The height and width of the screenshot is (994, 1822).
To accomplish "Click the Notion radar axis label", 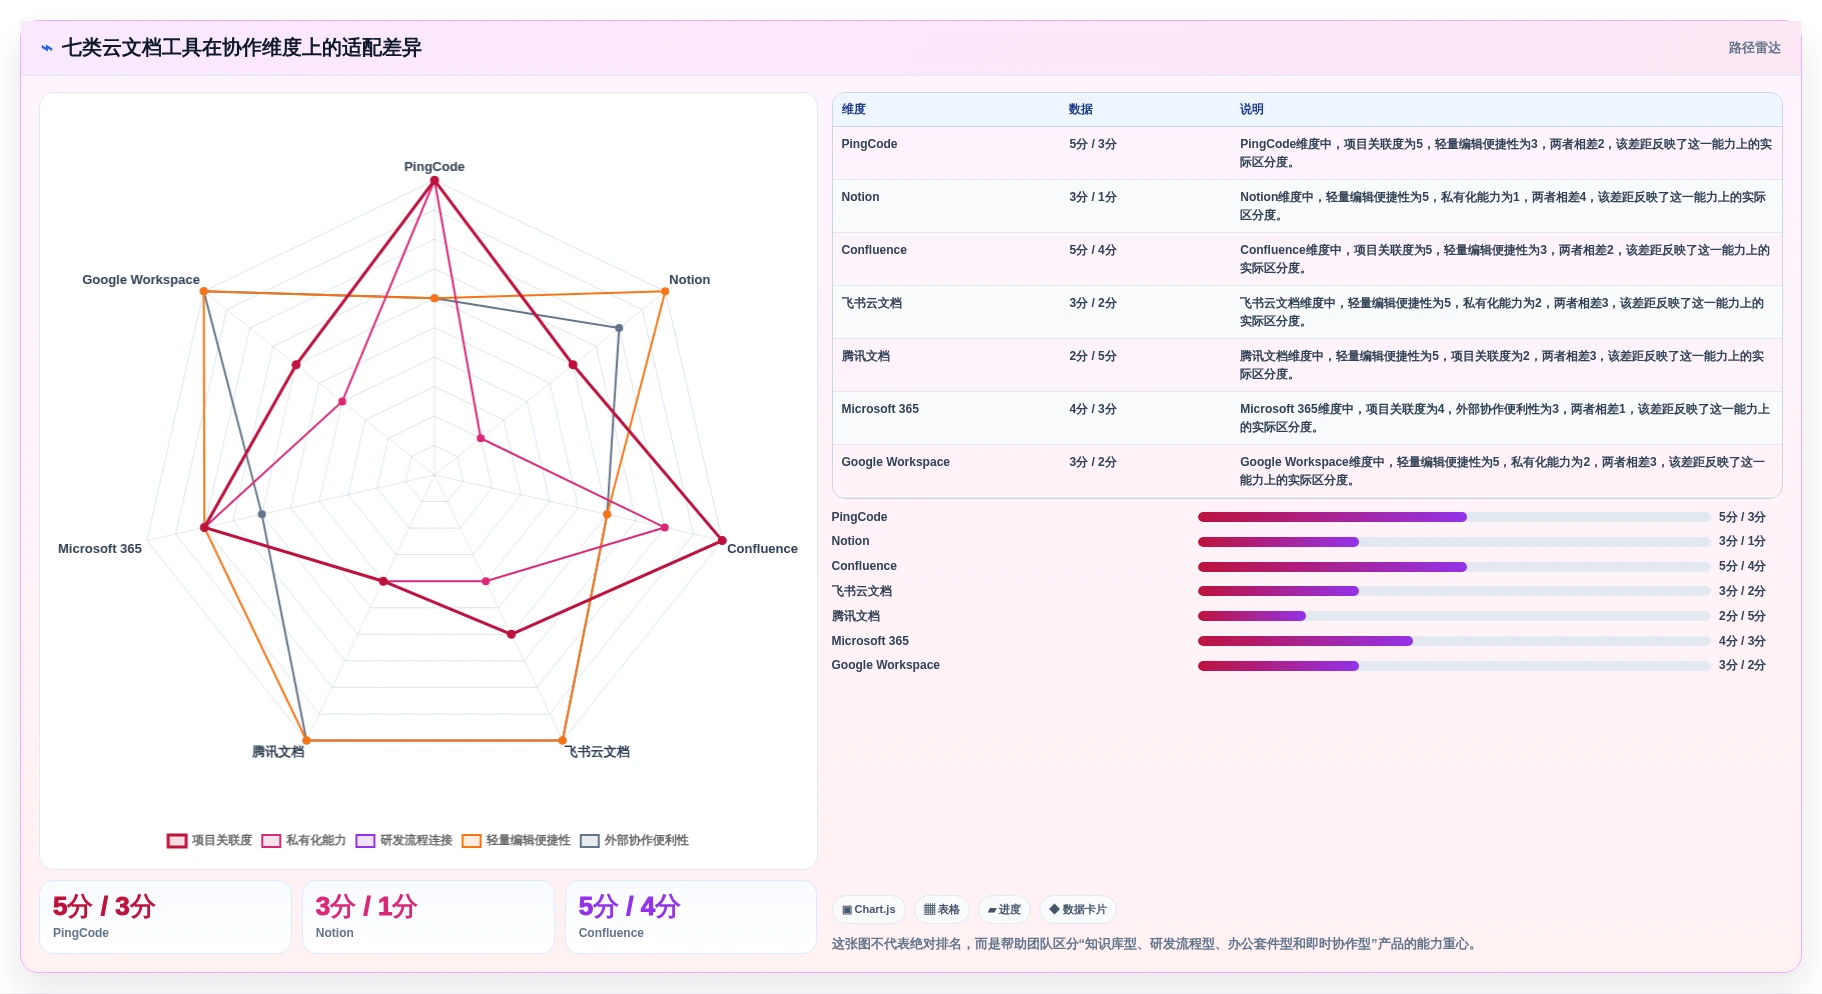I will tap(689, 280).
